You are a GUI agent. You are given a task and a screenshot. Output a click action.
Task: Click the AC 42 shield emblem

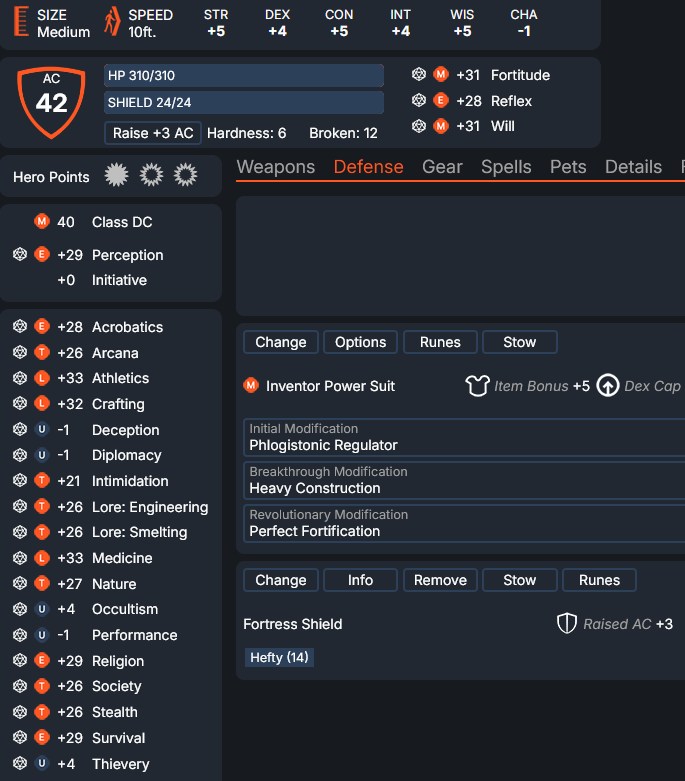(52, 102)
